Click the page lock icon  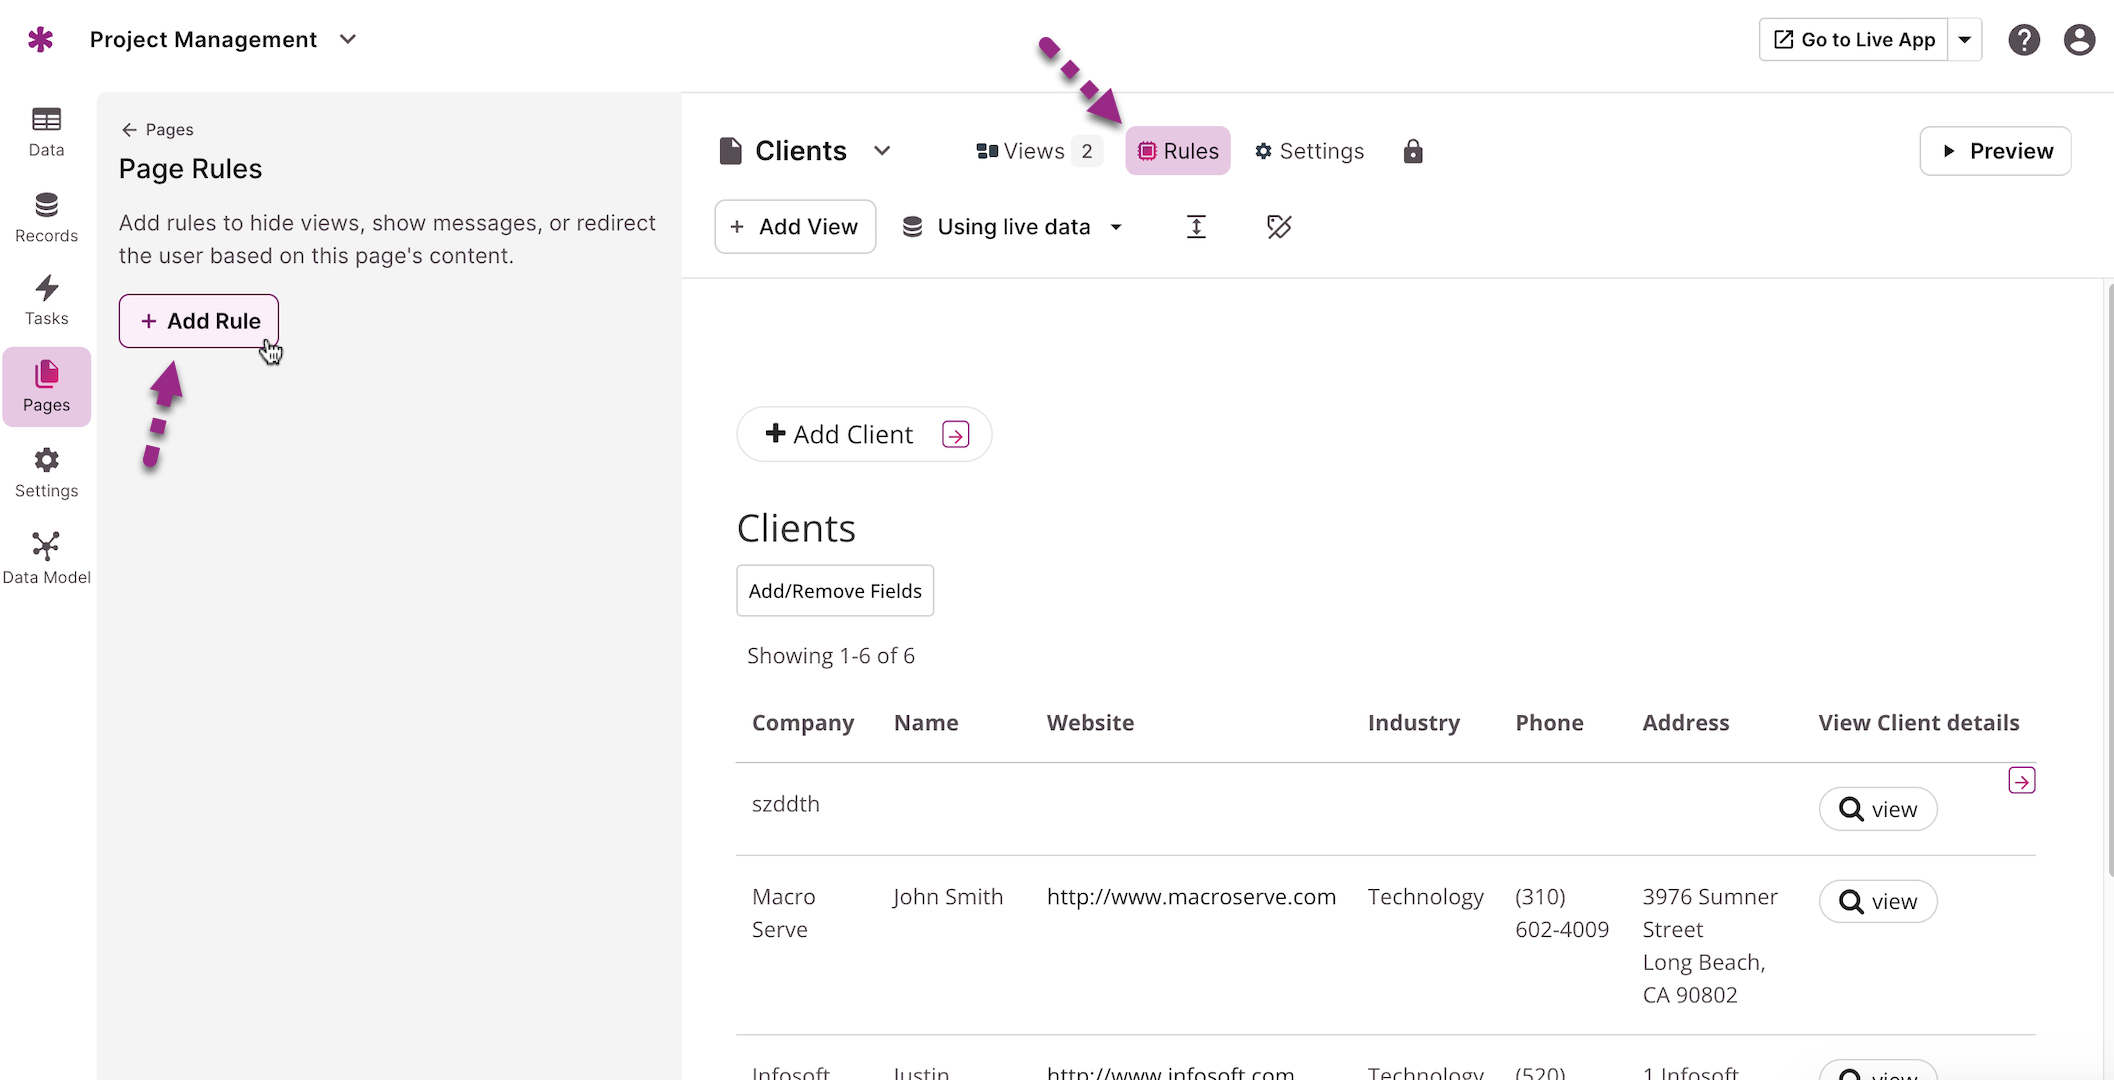coord(1412,151)
